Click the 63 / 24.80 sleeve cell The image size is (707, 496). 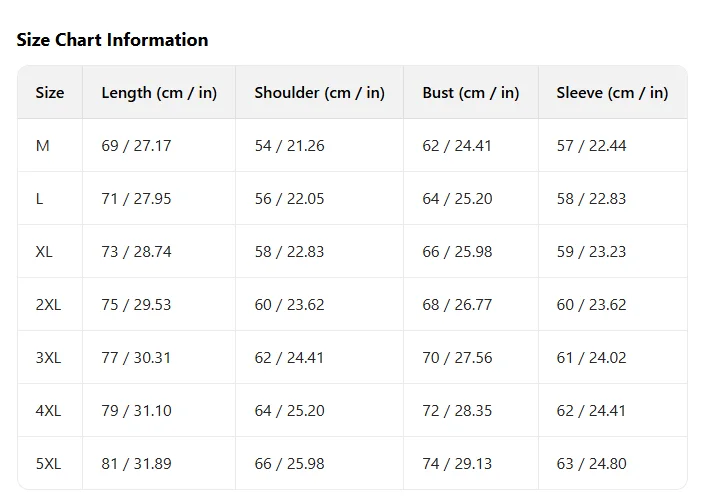click(591, 464)
